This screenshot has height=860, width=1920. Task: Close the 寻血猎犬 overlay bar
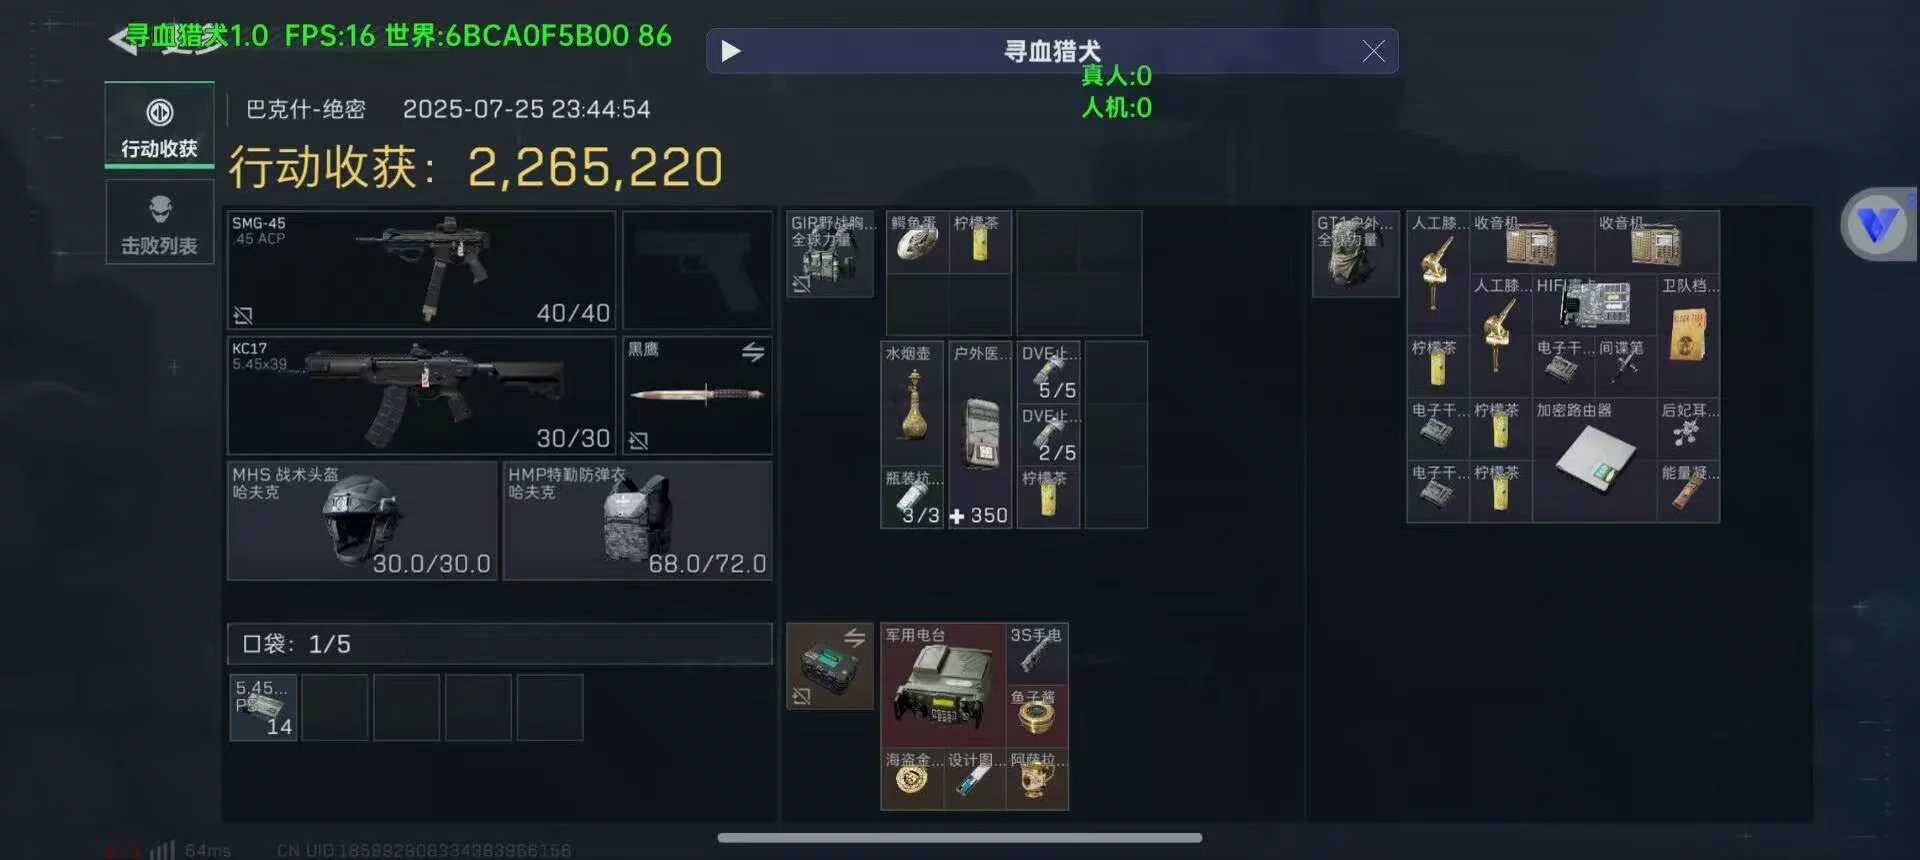click(1374, 51)
